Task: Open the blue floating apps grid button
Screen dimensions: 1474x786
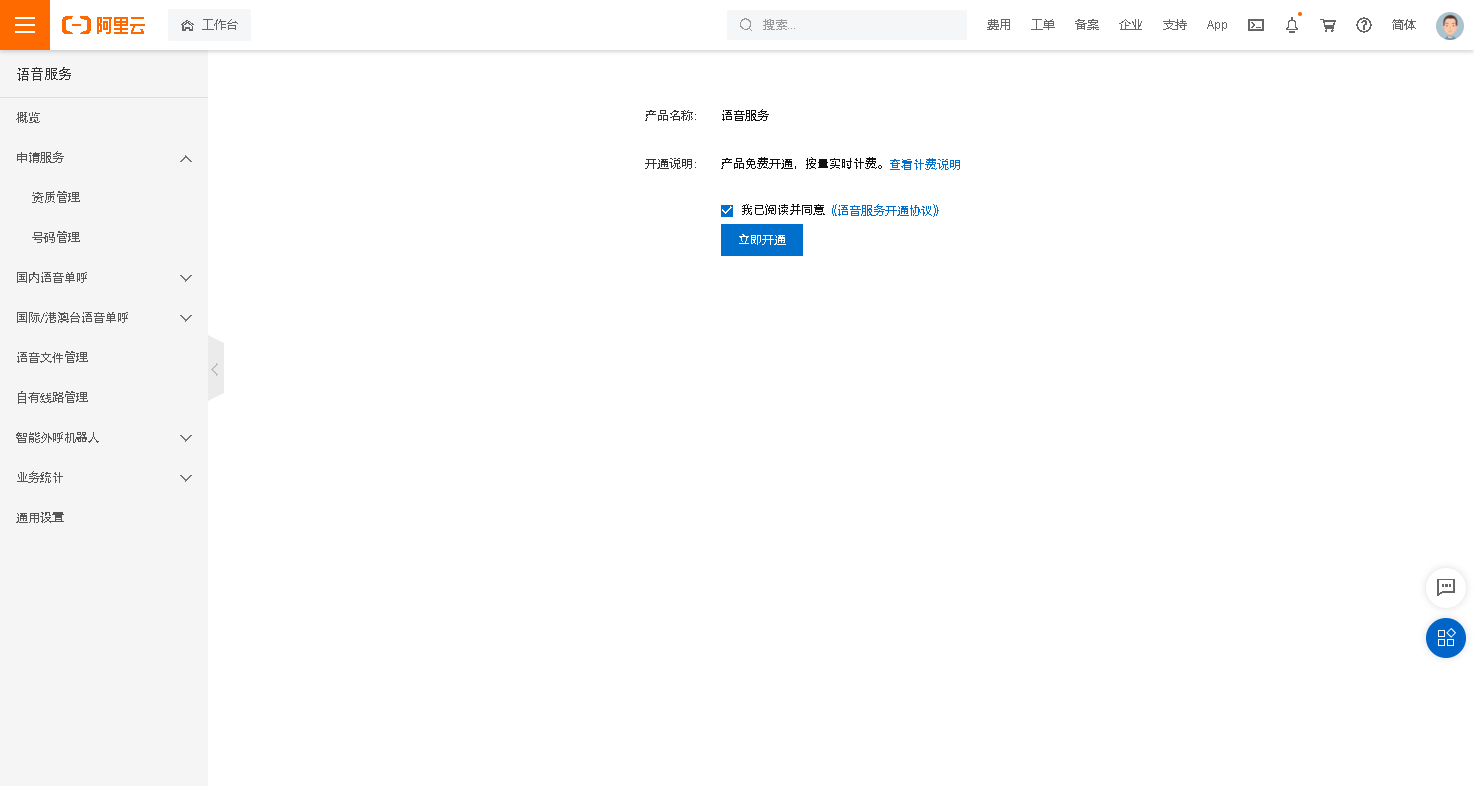Action: pyautogui.click(x=1445, y=638)
